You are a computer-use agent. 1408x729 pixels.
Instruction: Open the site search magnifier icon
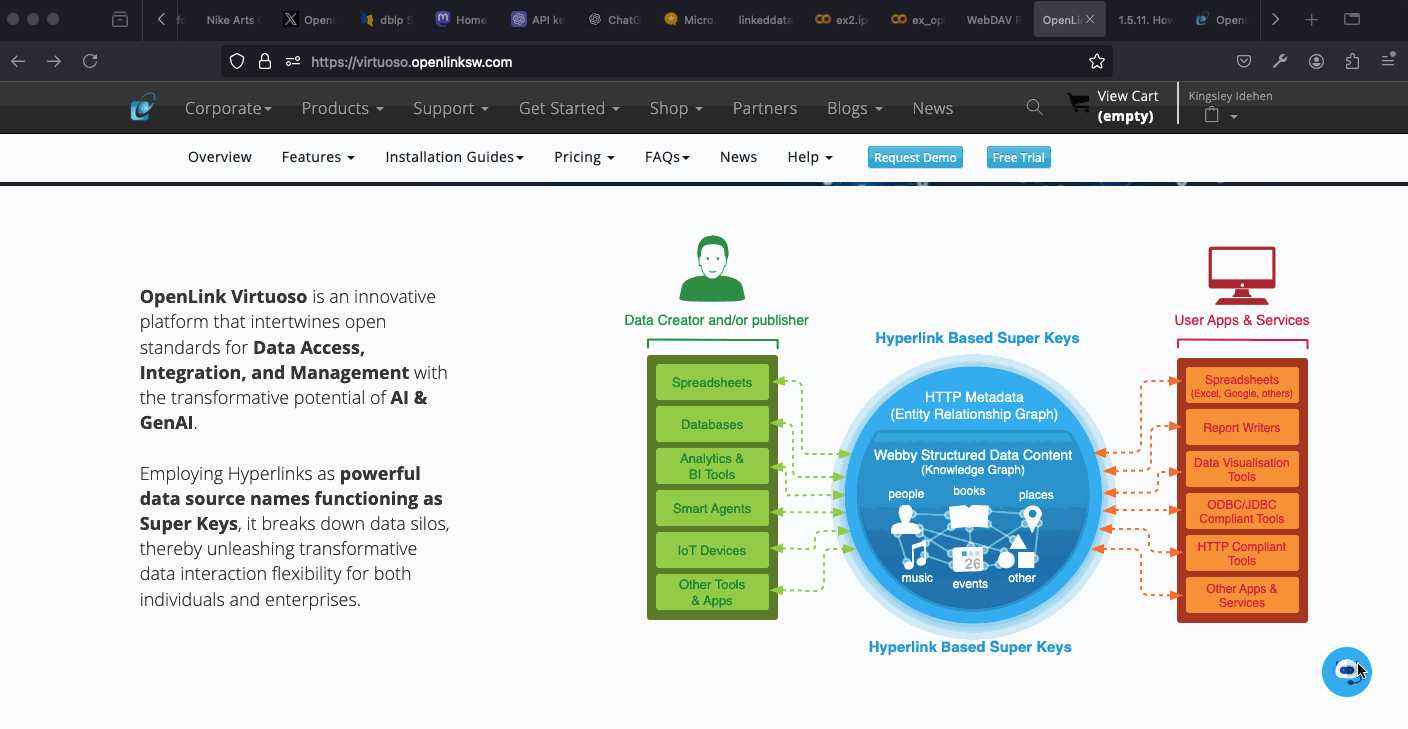tap(1034, 107)
